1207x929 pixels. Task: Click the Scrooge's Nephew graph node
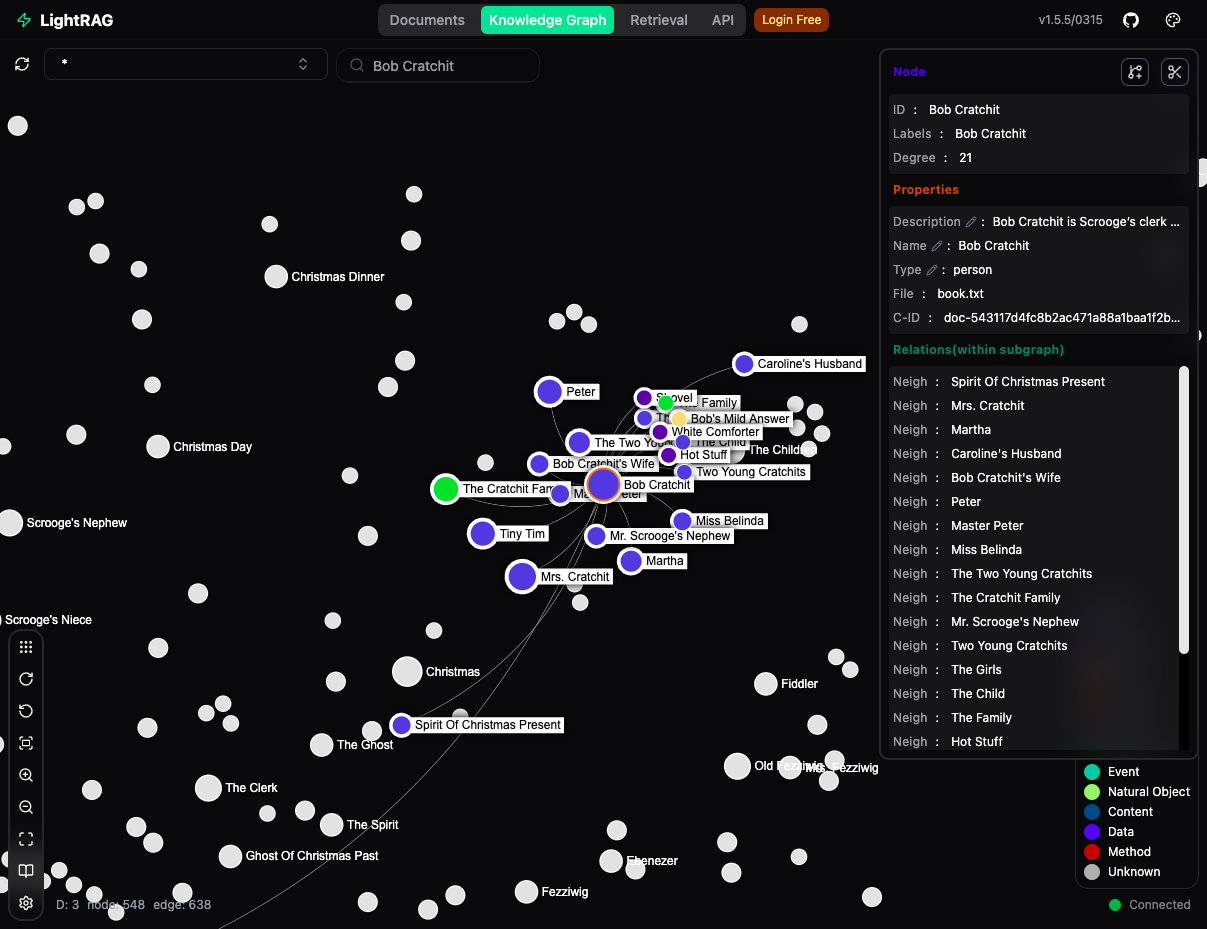click(10, 523)
